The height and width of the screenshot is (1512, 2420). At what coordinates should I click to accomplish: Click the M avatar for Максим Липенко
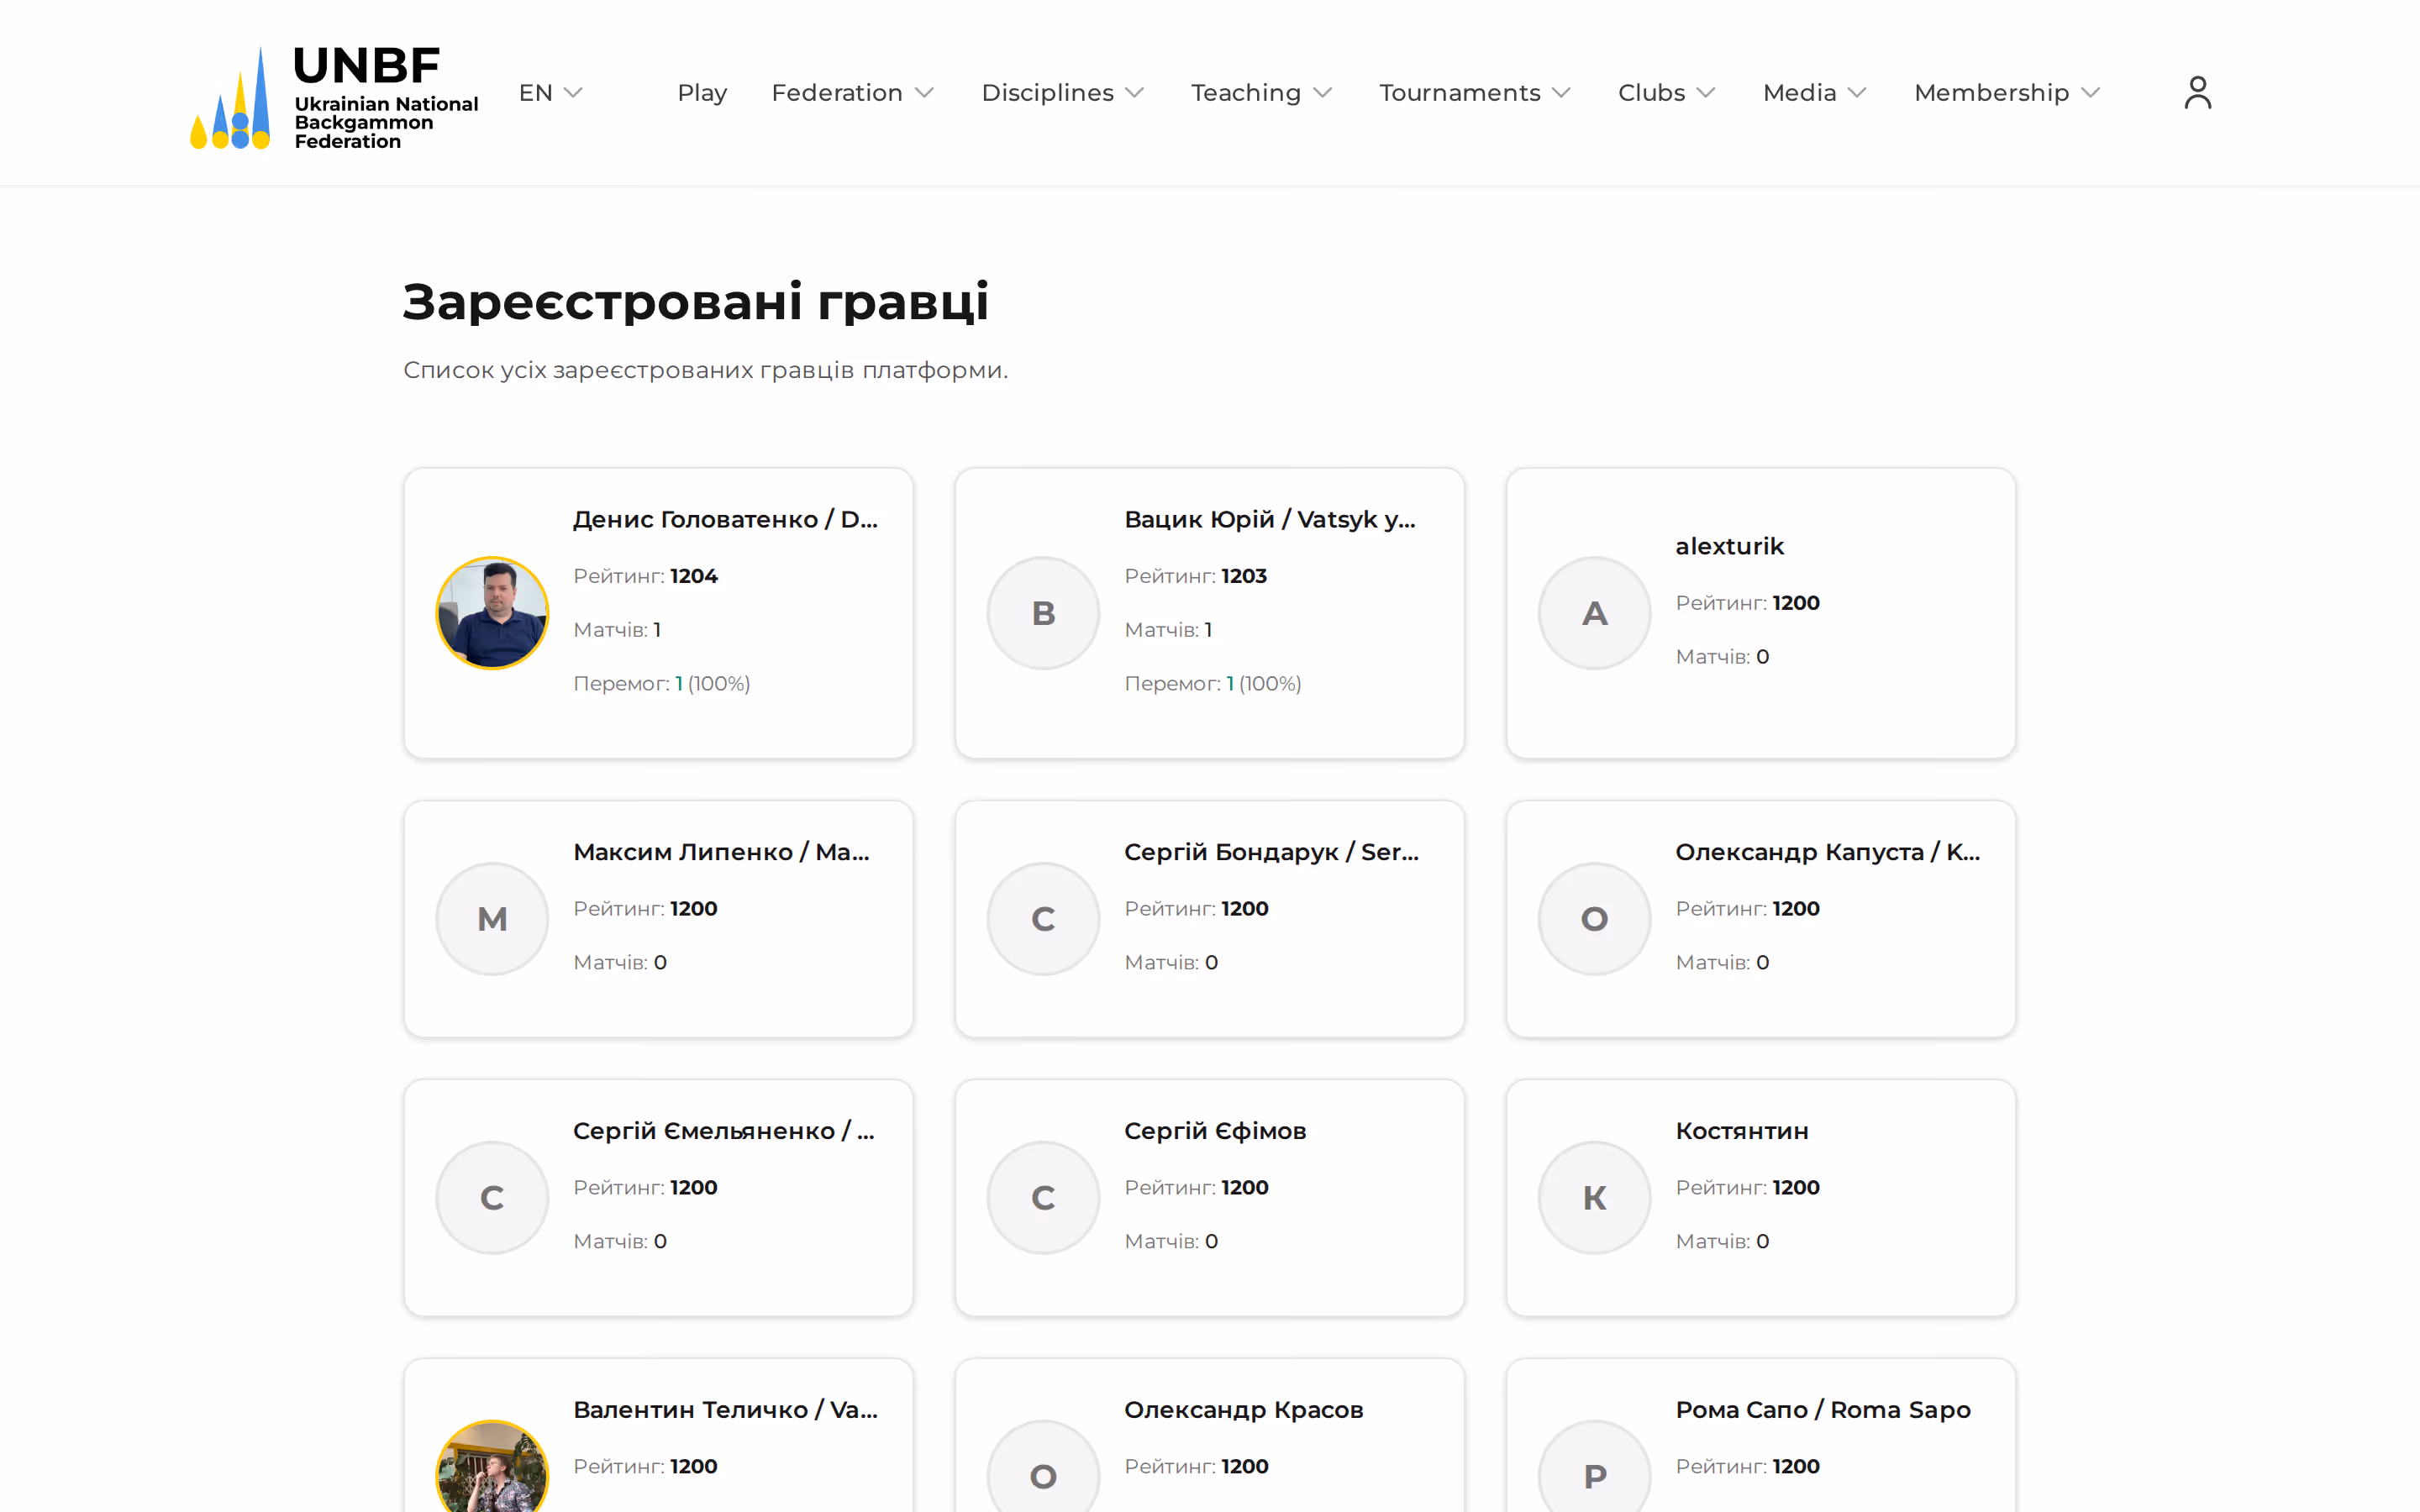[x=492, y=918]
